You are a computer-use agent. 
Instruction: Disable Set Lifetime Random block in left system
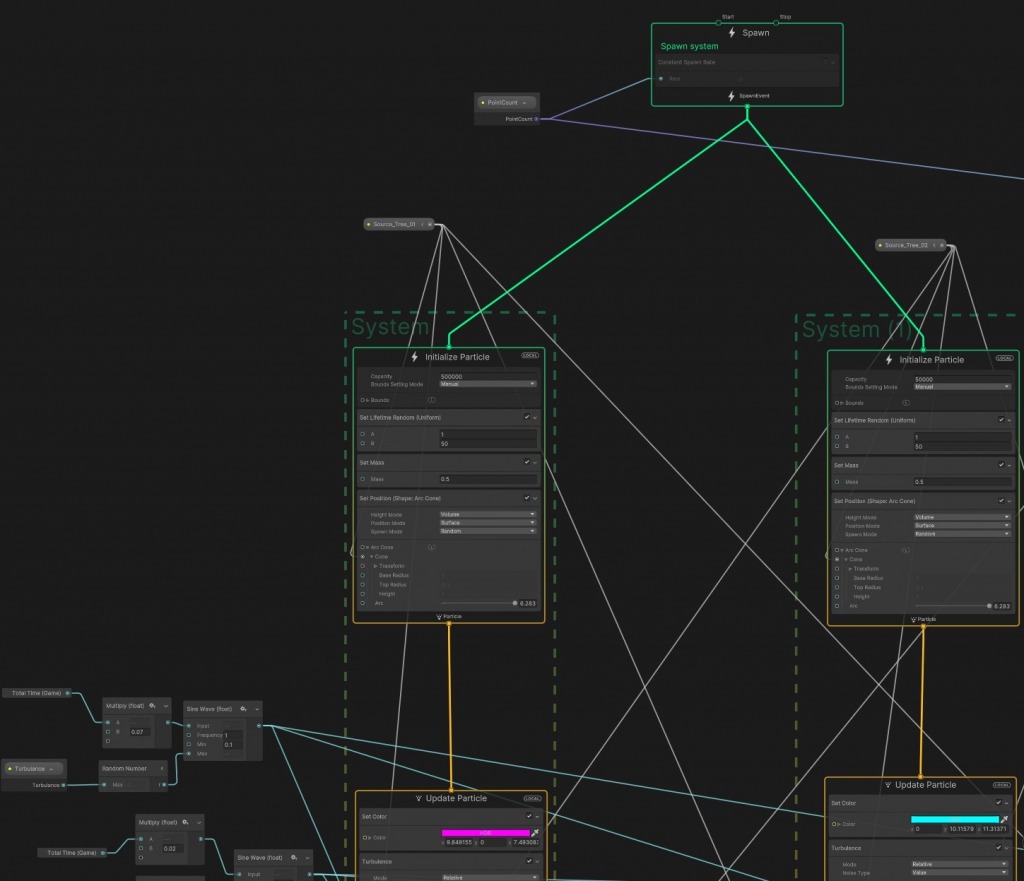[527, 417]
